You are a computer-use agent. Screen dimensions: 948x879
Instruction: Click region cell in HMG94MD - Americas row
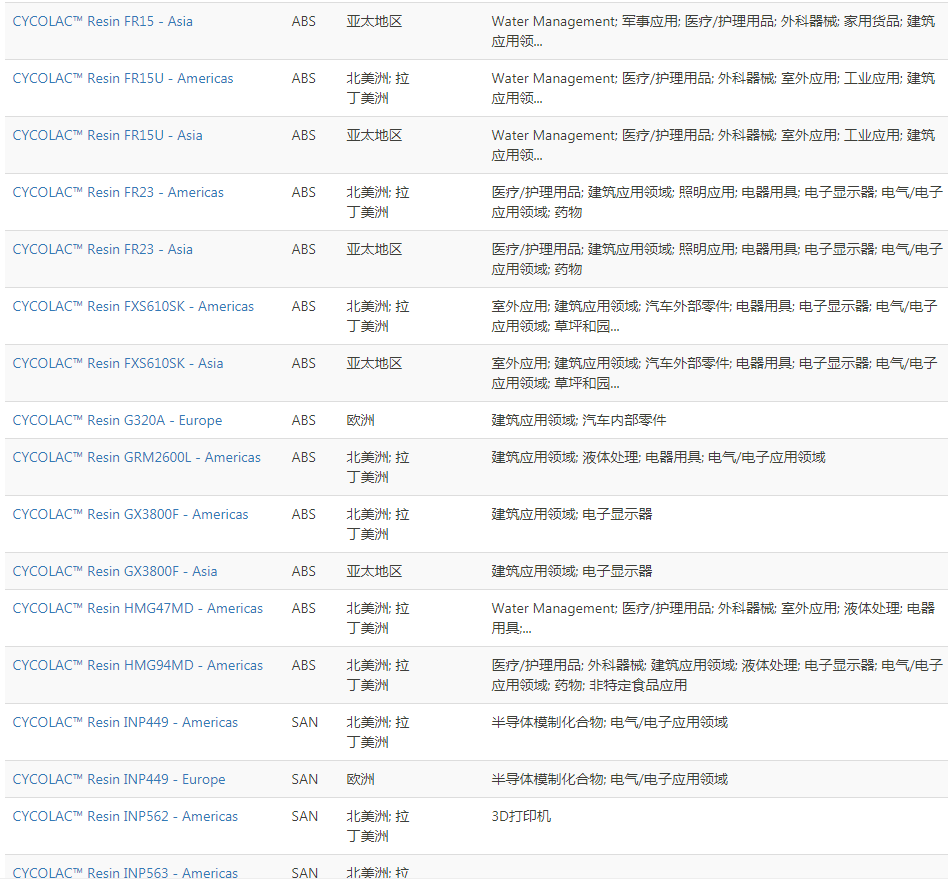[x=378, y=675]
